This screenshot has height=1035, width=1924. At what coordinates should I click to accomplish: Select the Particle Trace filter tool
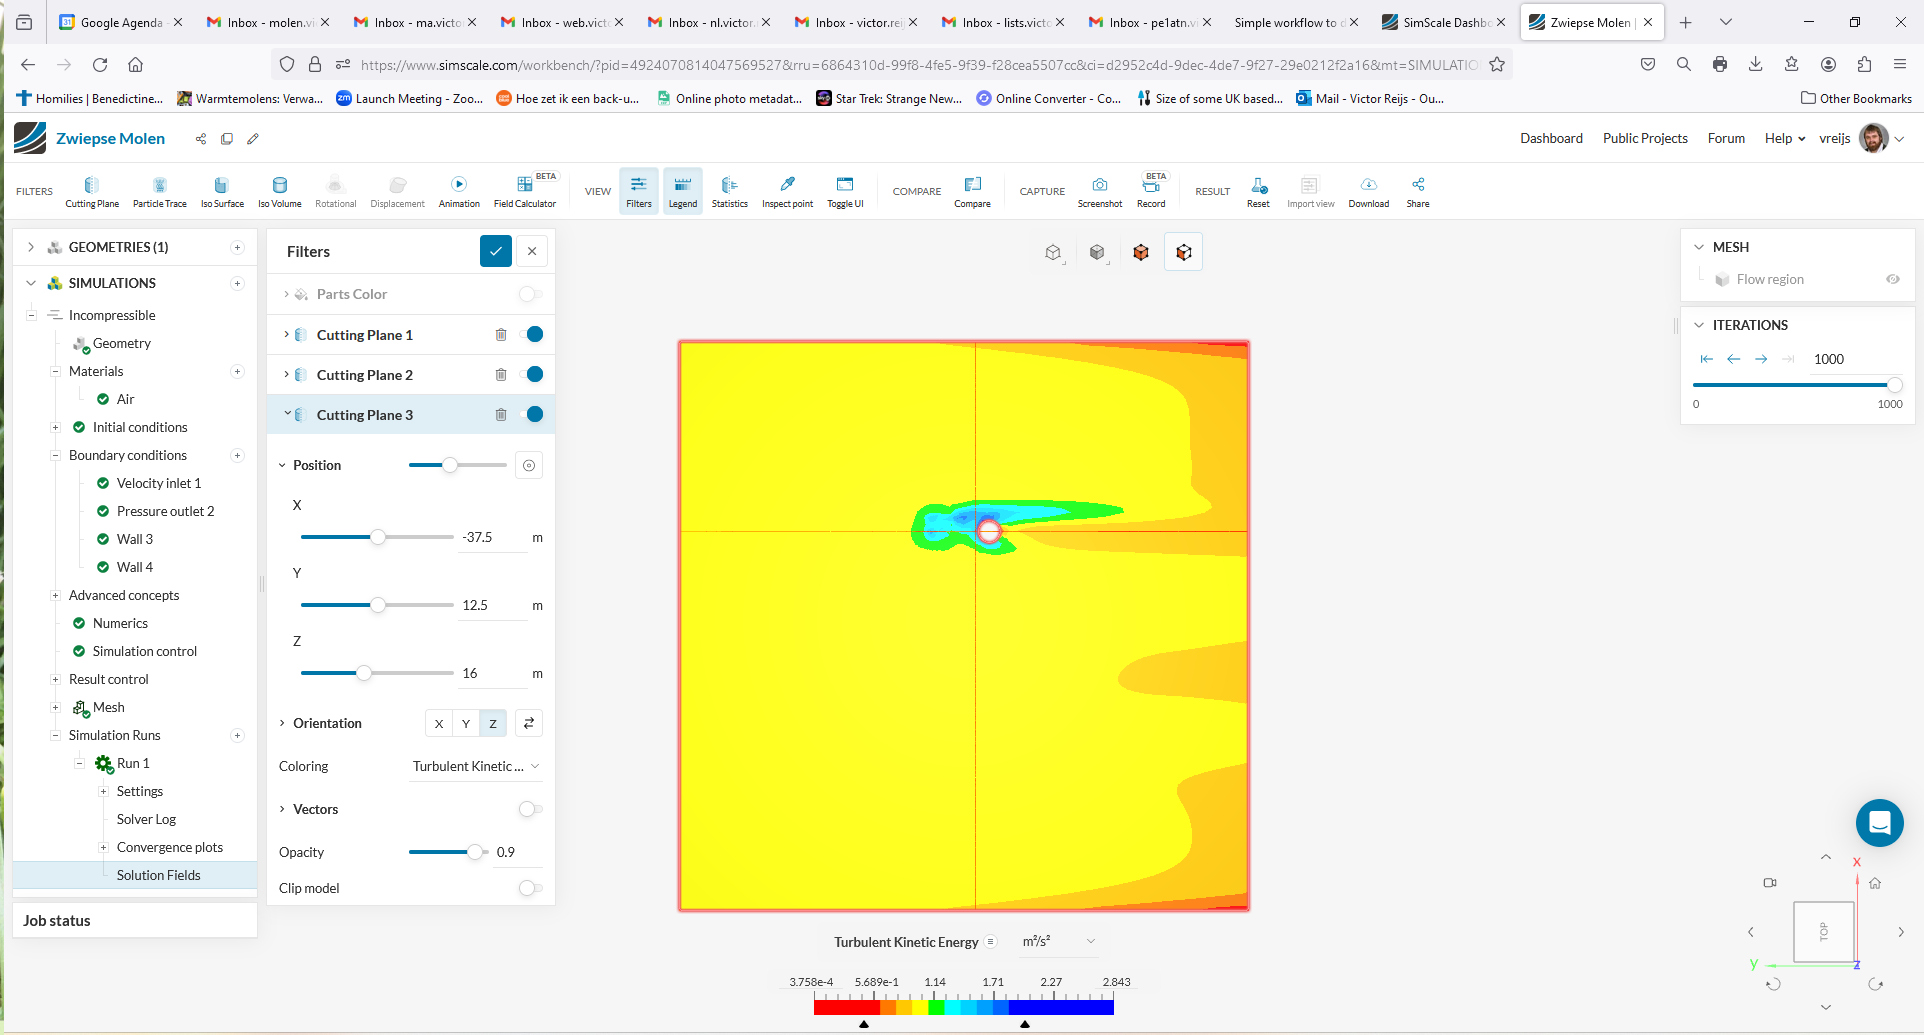tap(159, 190)
